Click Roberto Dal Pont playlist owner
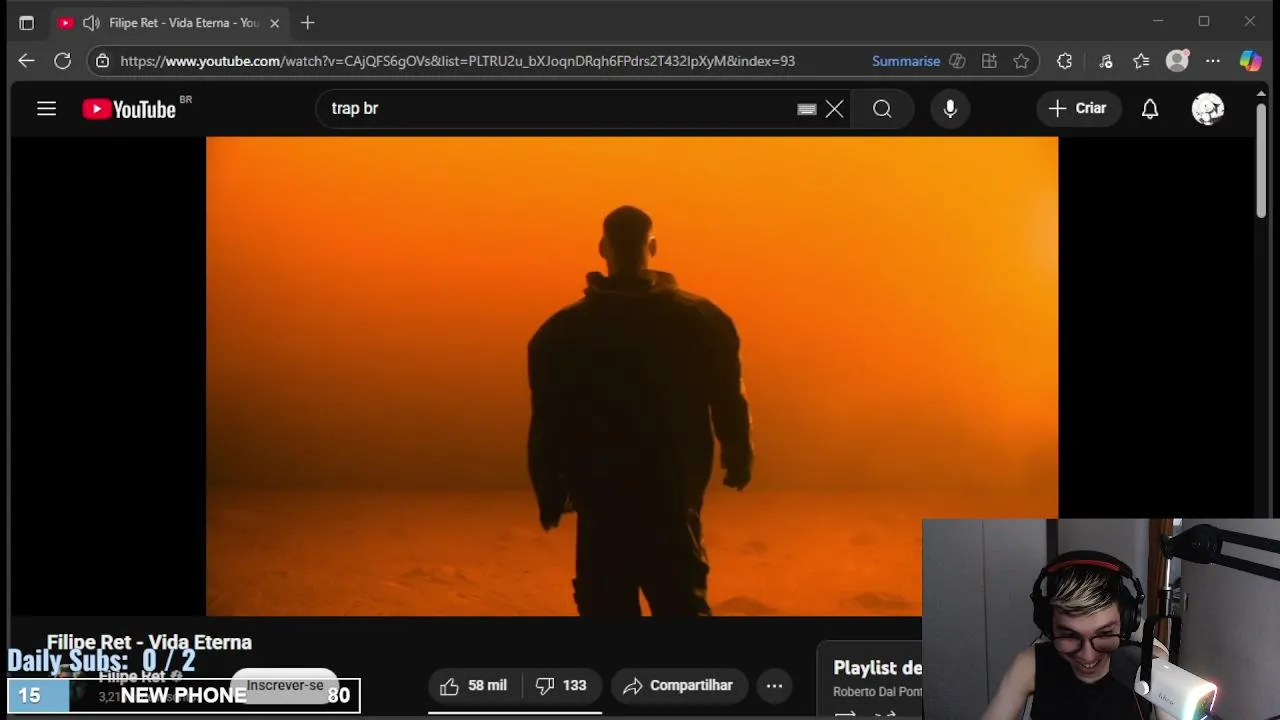 (877, 692)
